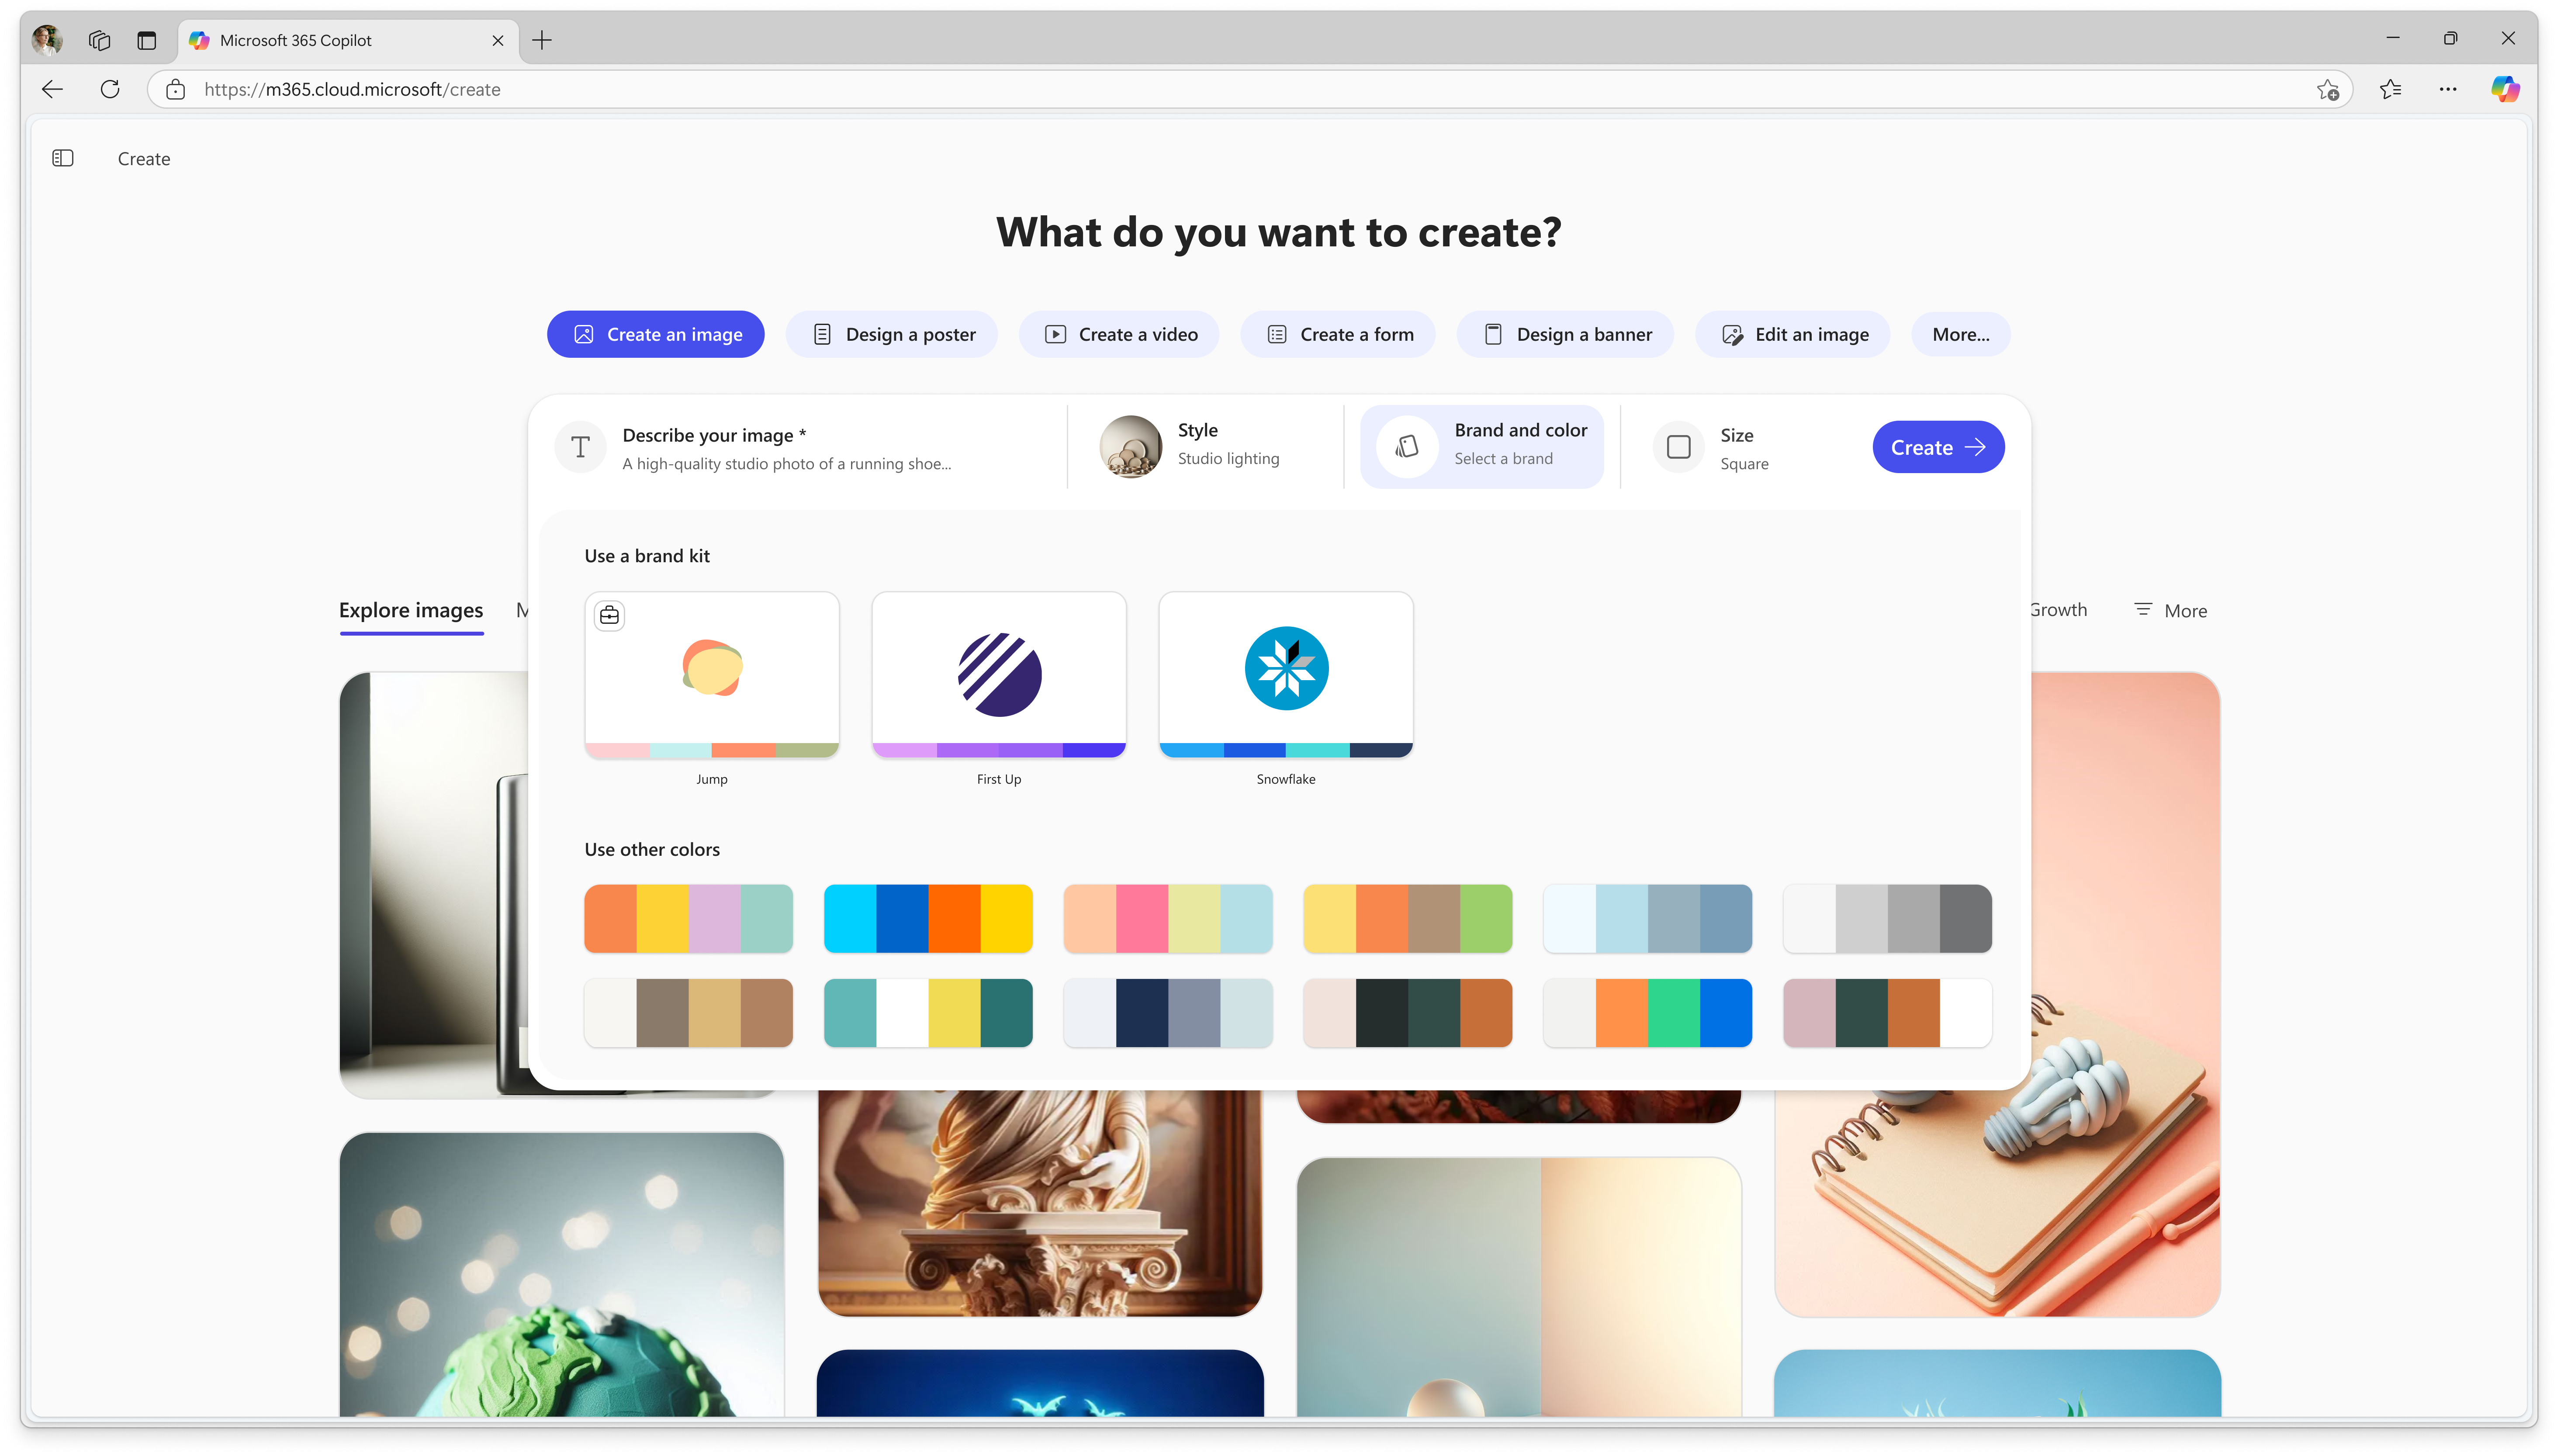Image resolution: width=2557 pixels, height=1456 pixels.
Task: Click the briefcase icon on Jump kit
Action: point(609,615)
